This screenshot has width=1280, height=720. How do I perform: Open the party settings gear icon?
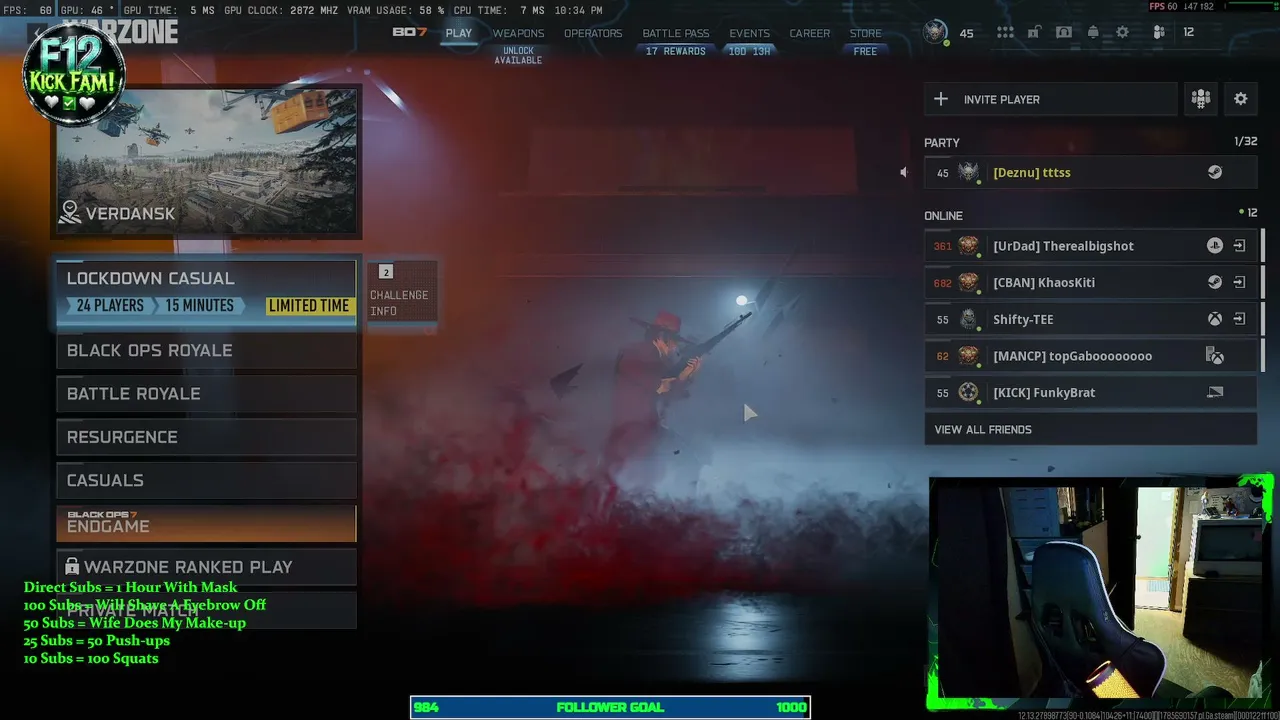(1241, 99)
